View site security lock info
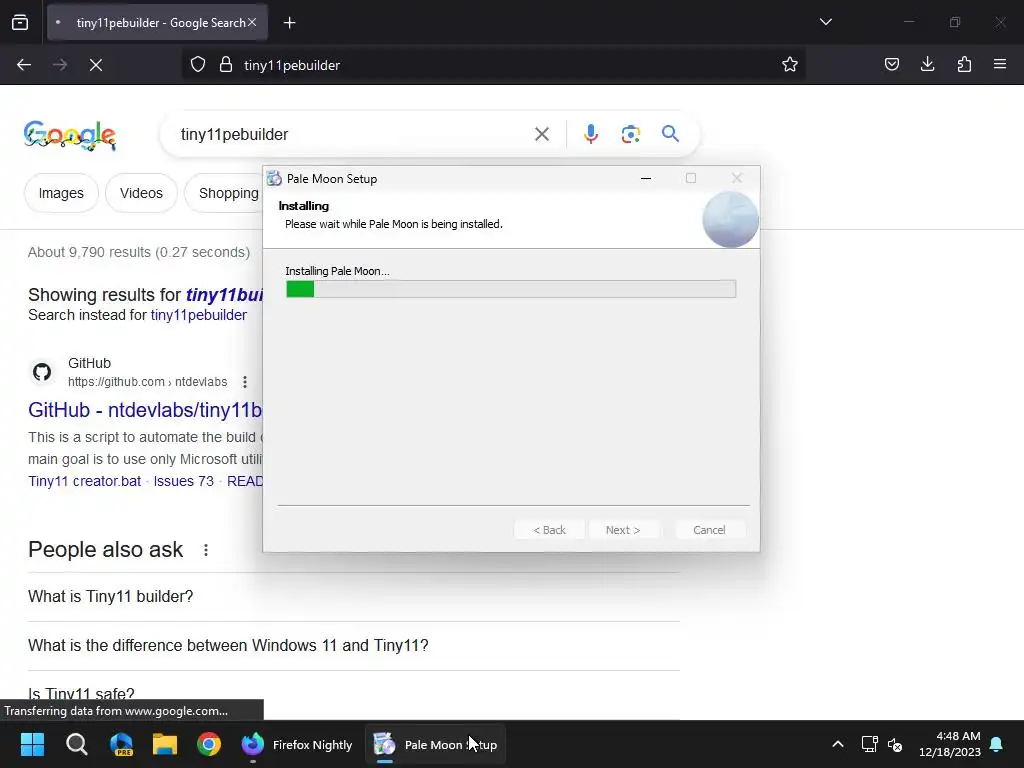Screen dimensions: 1024x768 226,65
